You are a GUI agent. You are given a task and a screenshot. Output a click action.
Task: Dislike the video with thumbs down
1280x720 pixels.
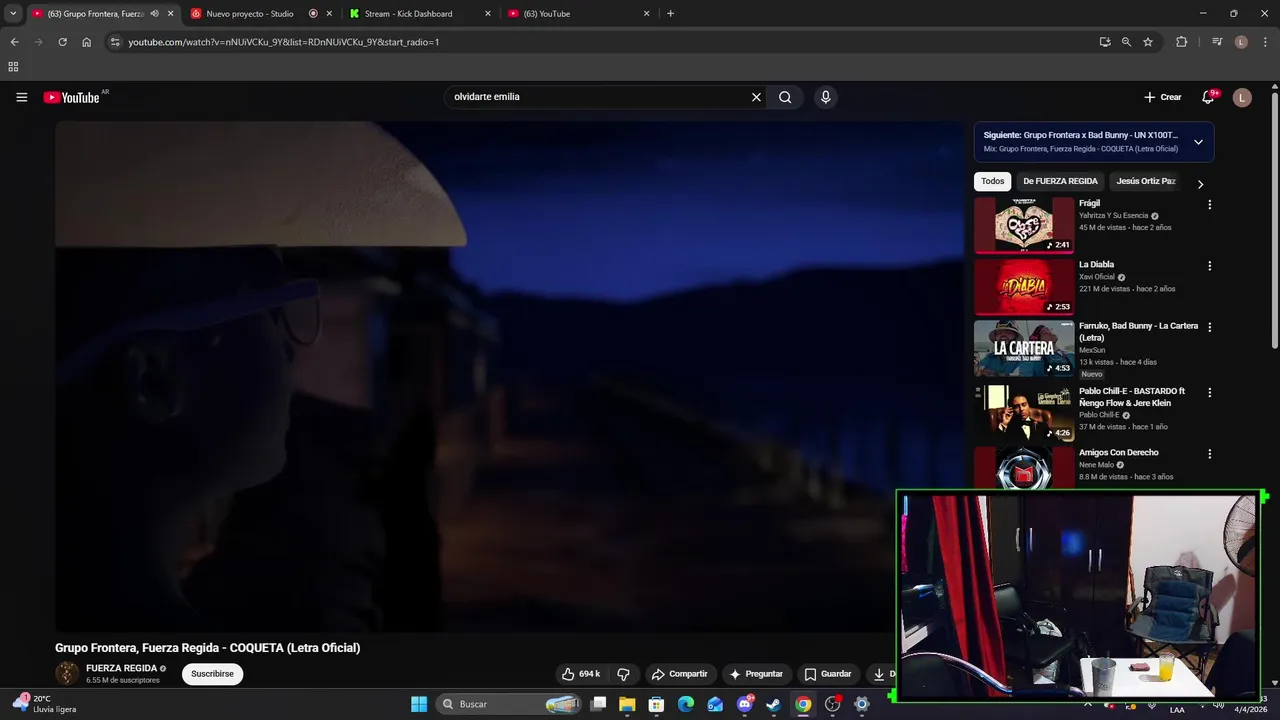pos(623,674)
